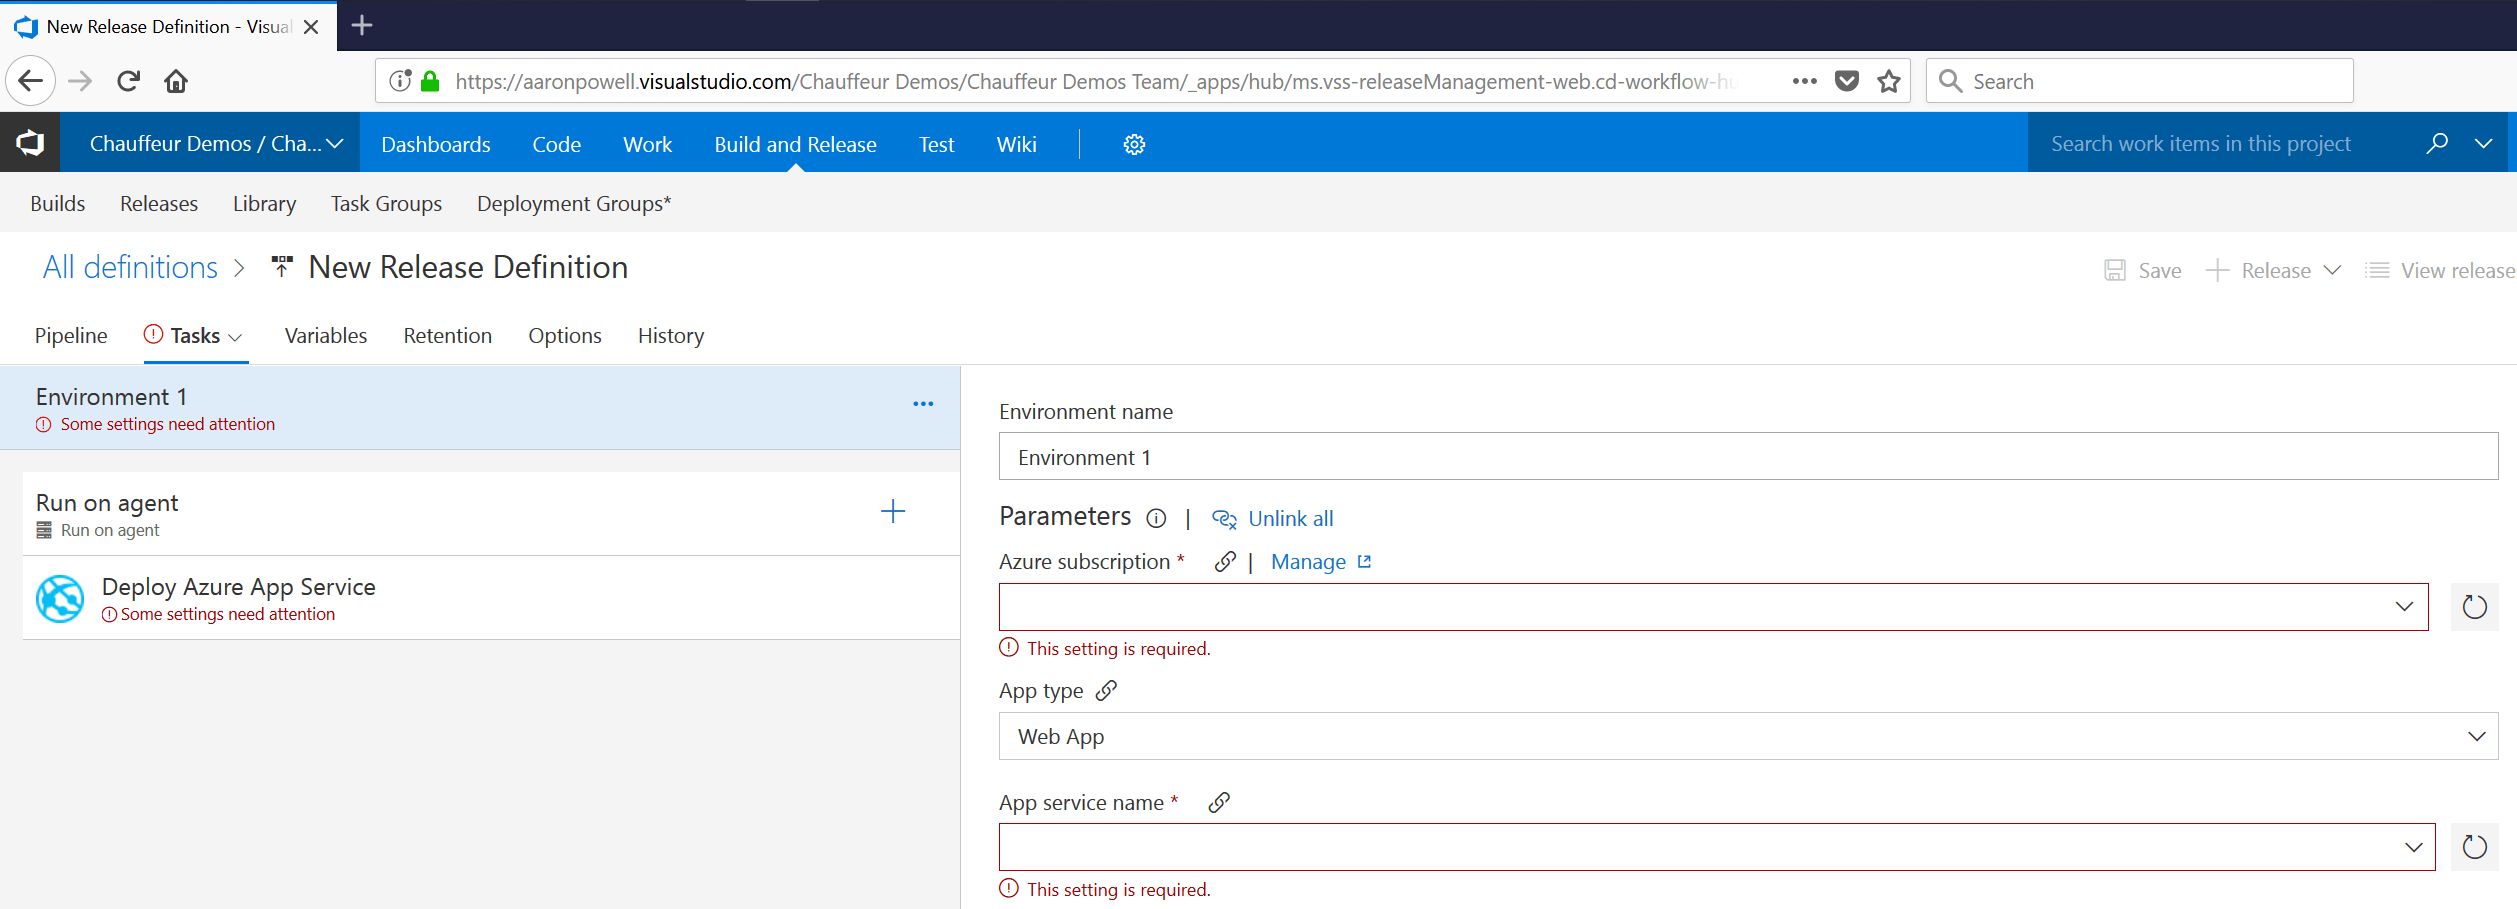This screenshot has height=909, width=2517.
Task: Click the Environment name input field
Action: coord(1500,456)
